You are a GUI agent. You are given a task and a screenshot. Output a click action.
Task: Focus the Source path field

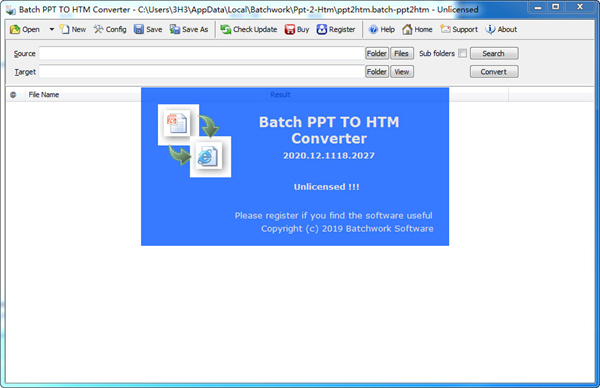[202, 54]
